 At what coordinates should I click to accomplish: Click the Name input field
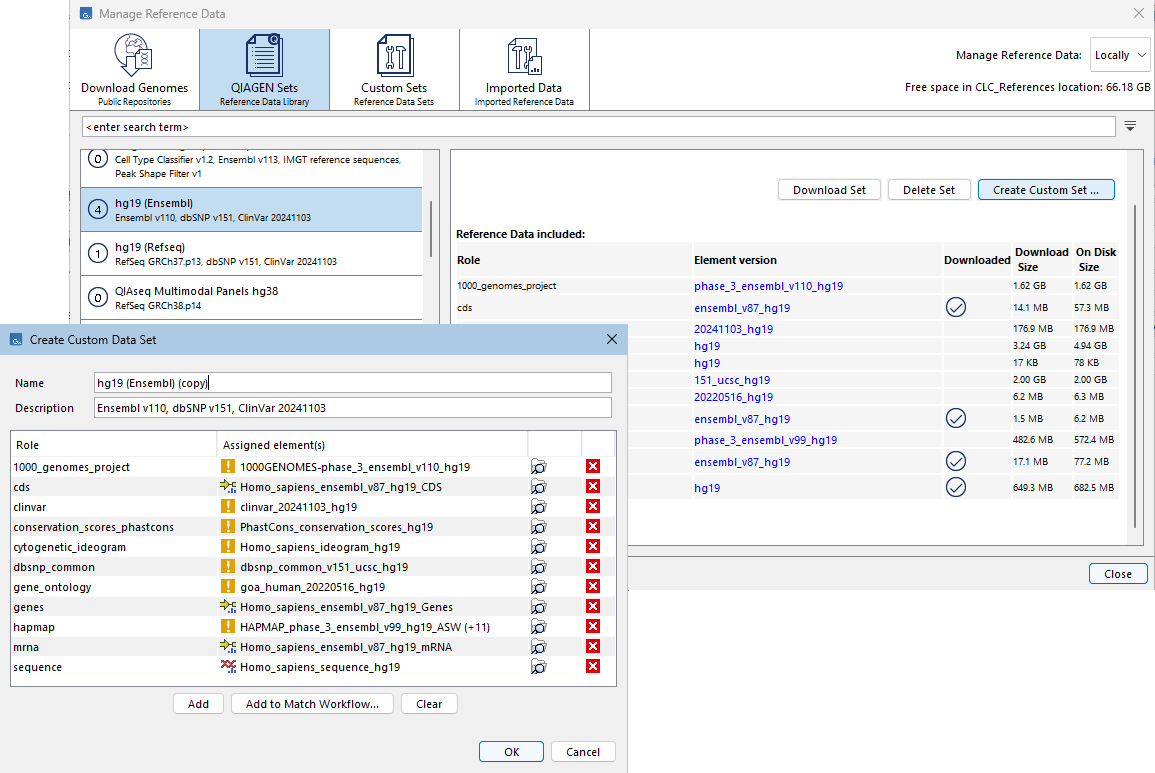(352, 383)
